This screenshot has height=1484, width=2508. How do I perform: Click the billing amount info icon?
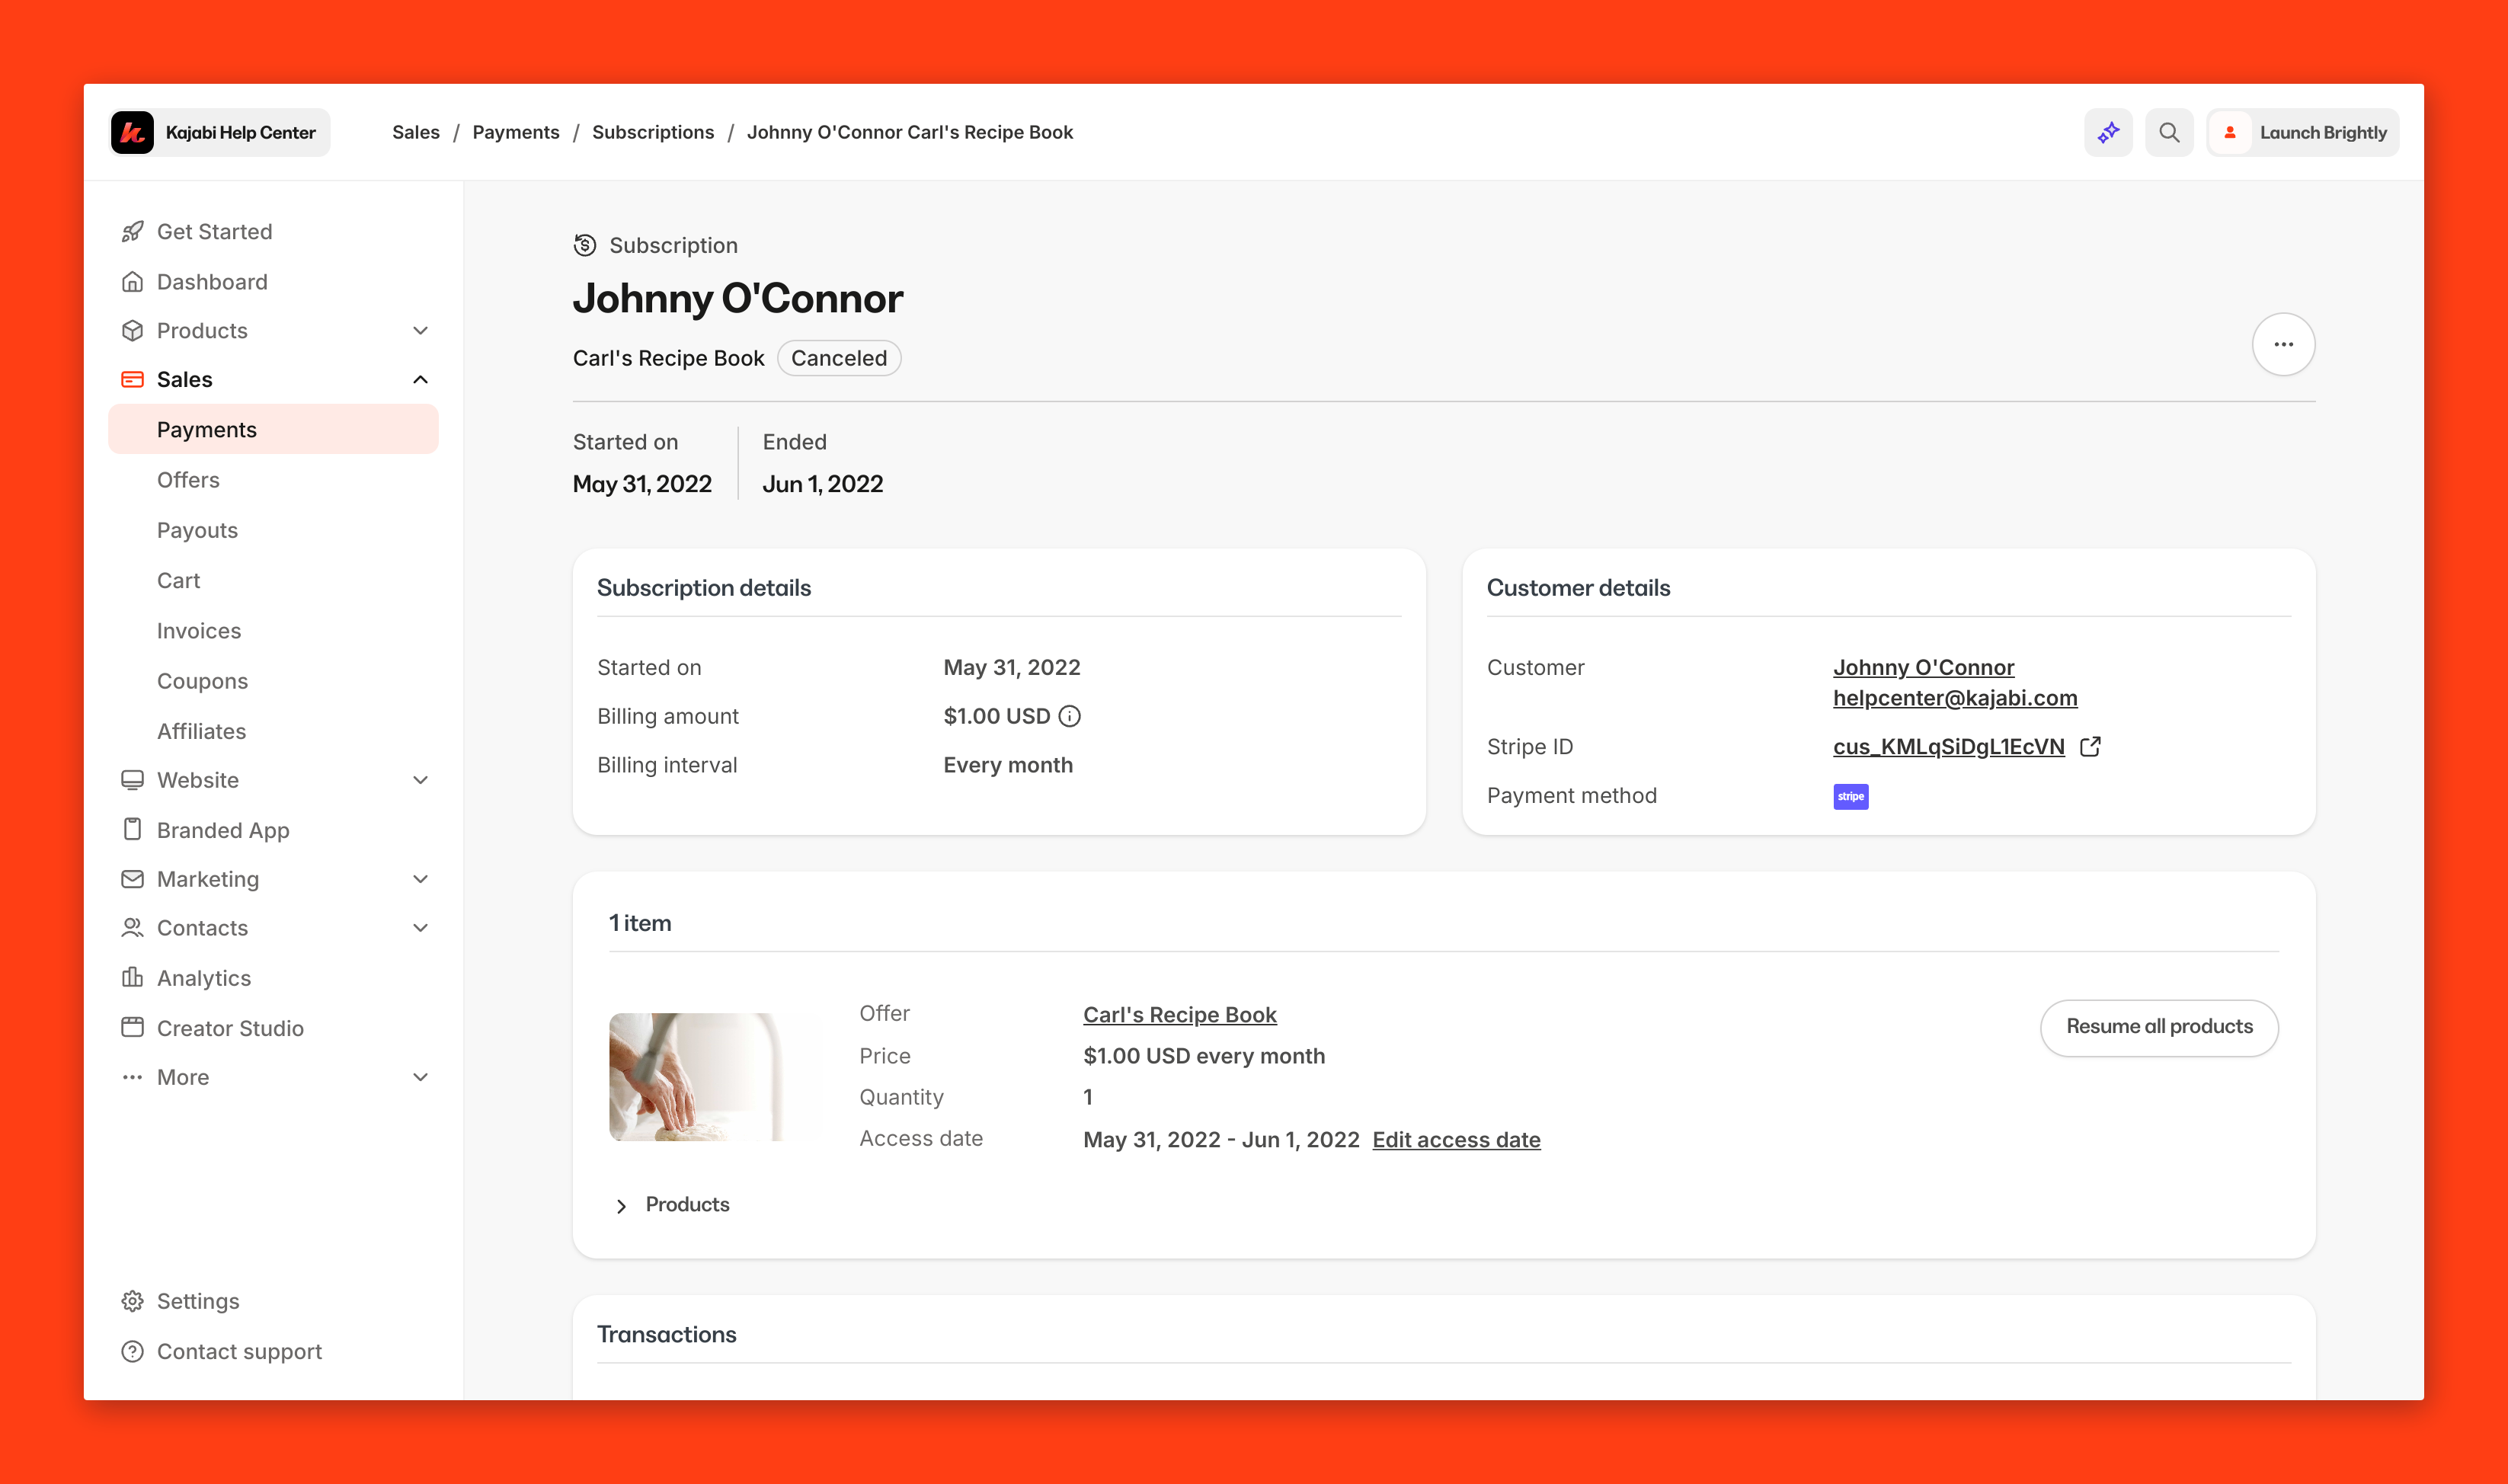click(x=1069, y=716)
